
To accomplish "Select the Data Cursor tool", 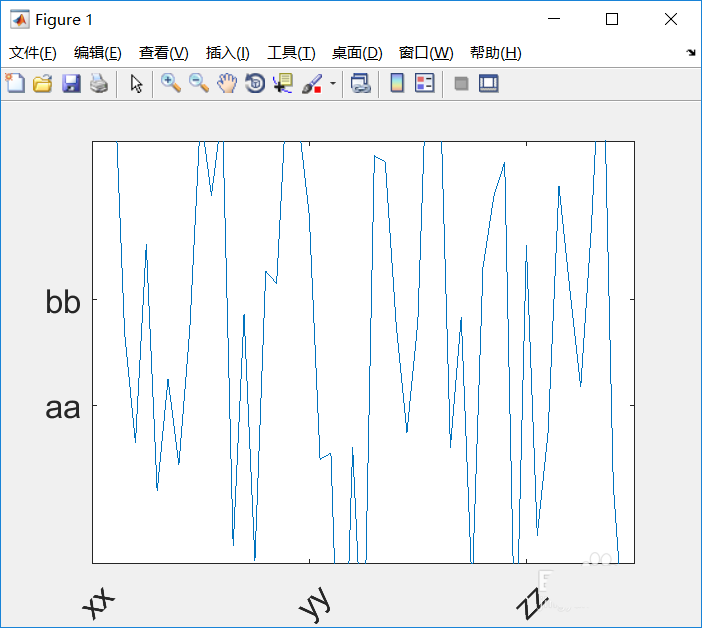I will coord(283,84).
